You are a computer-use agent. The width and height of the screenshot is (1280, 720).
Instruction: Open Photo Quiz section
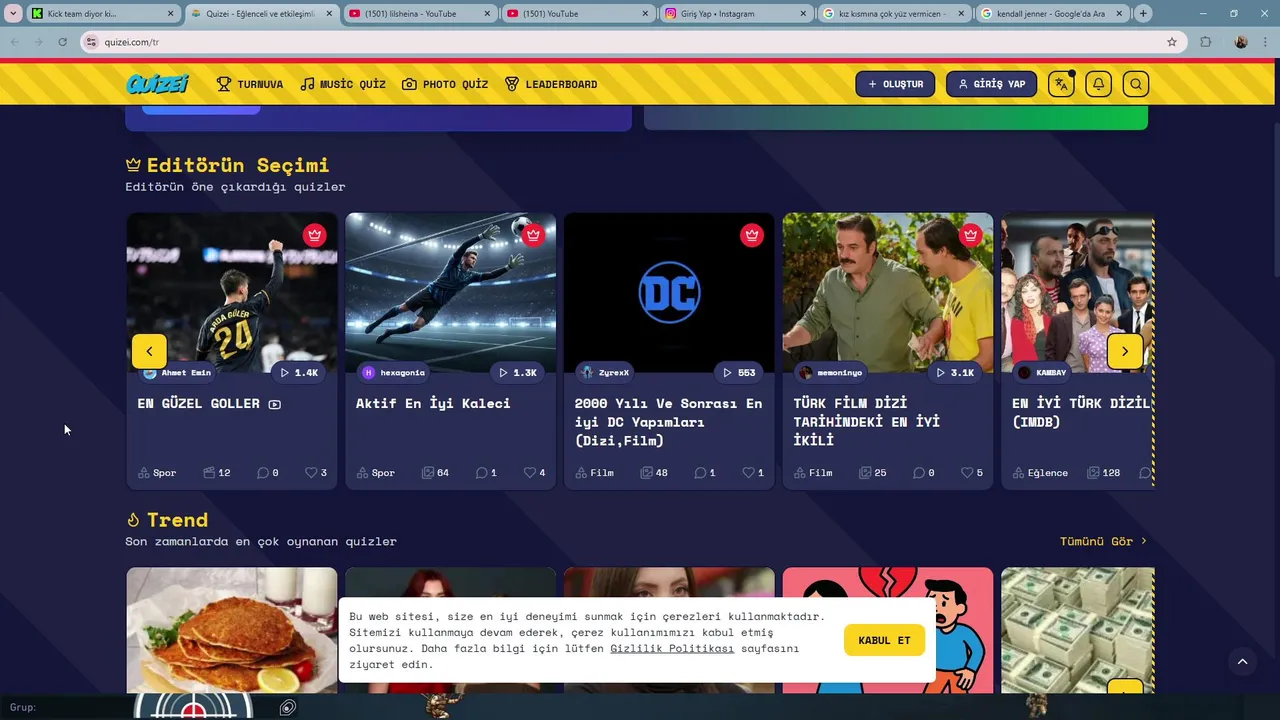coord(445,84)
